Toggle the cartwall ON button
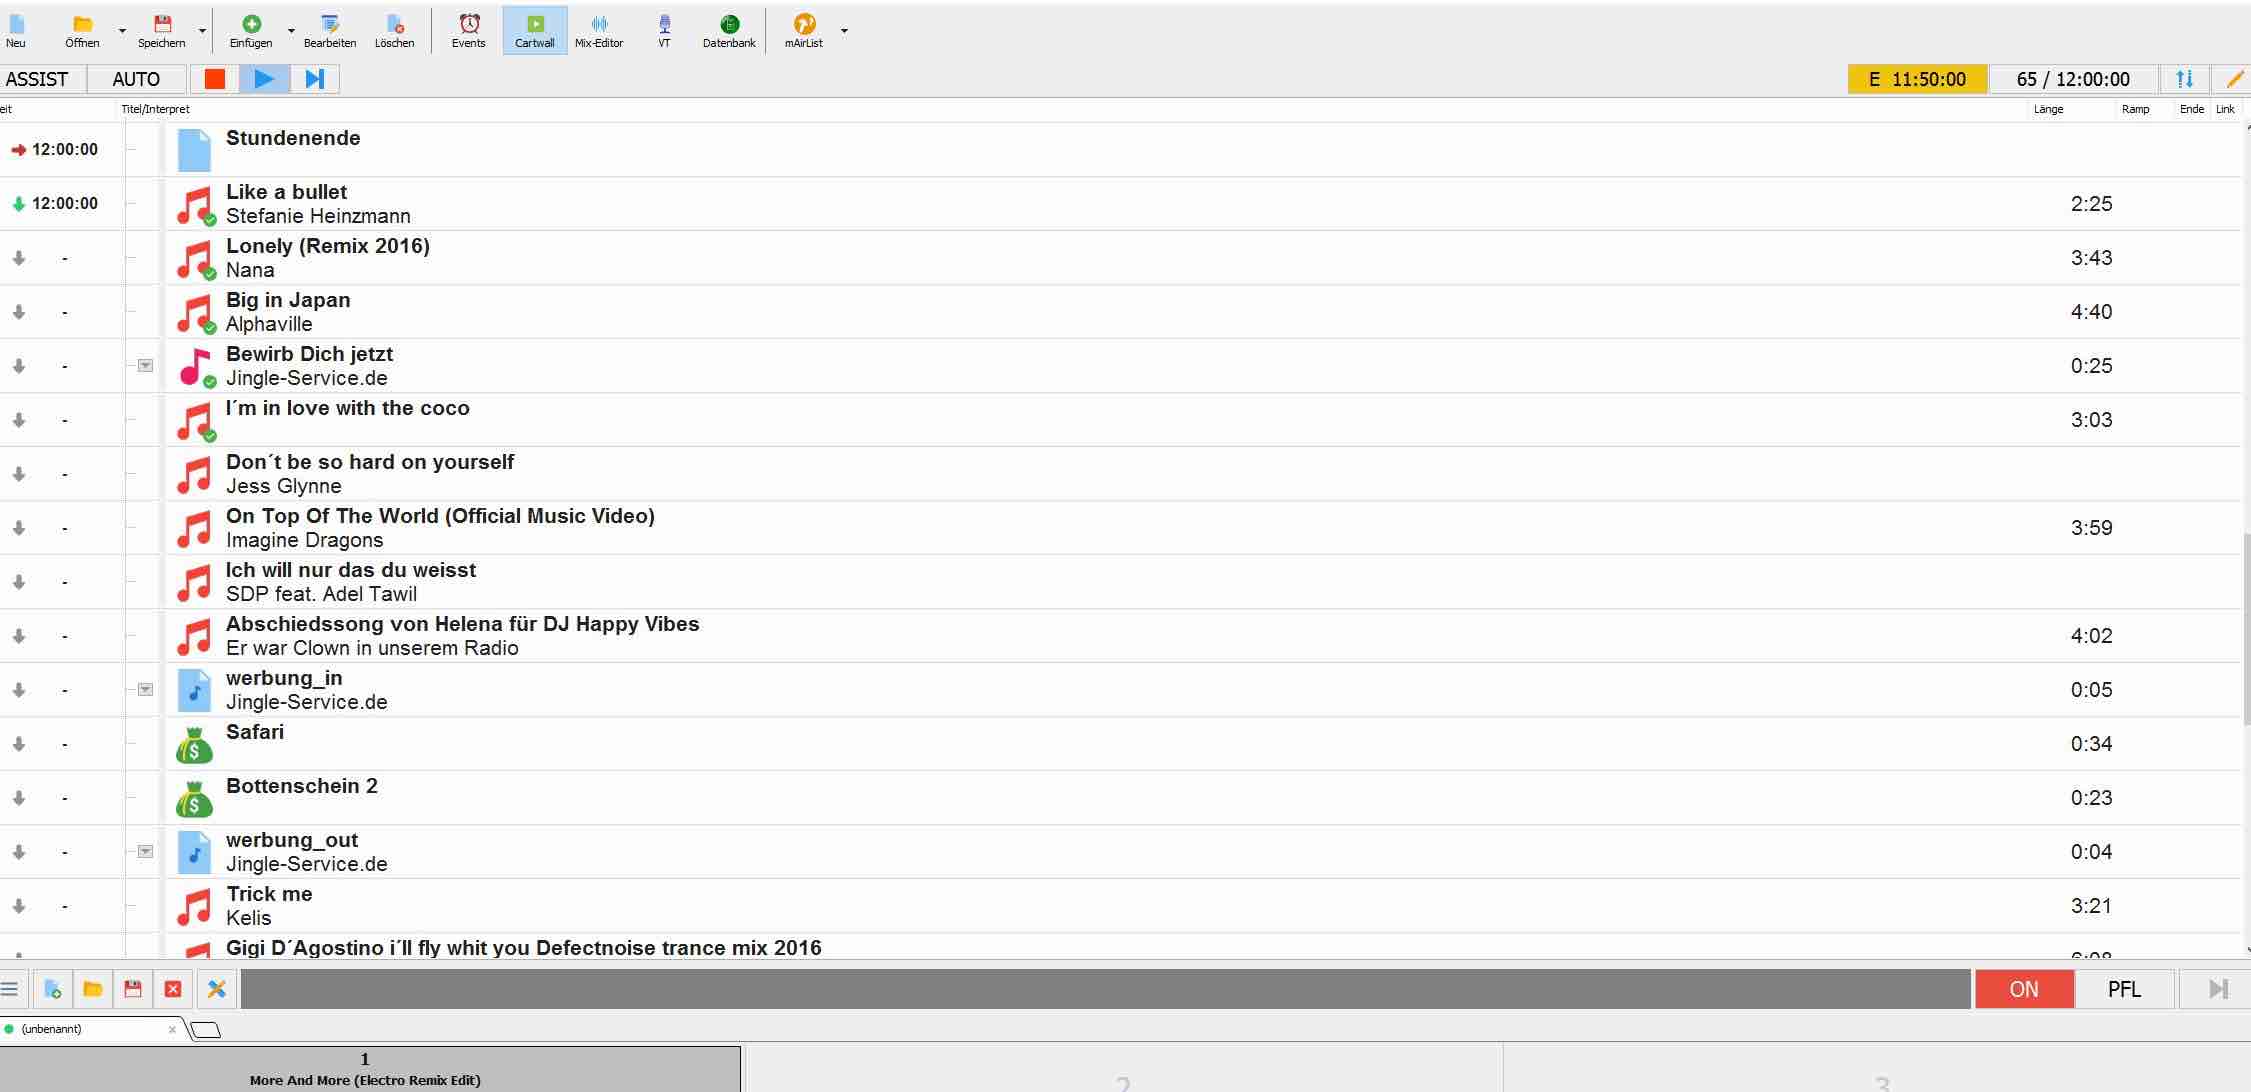Viewport: 2251px width, 1092px height. (2023, 989)
